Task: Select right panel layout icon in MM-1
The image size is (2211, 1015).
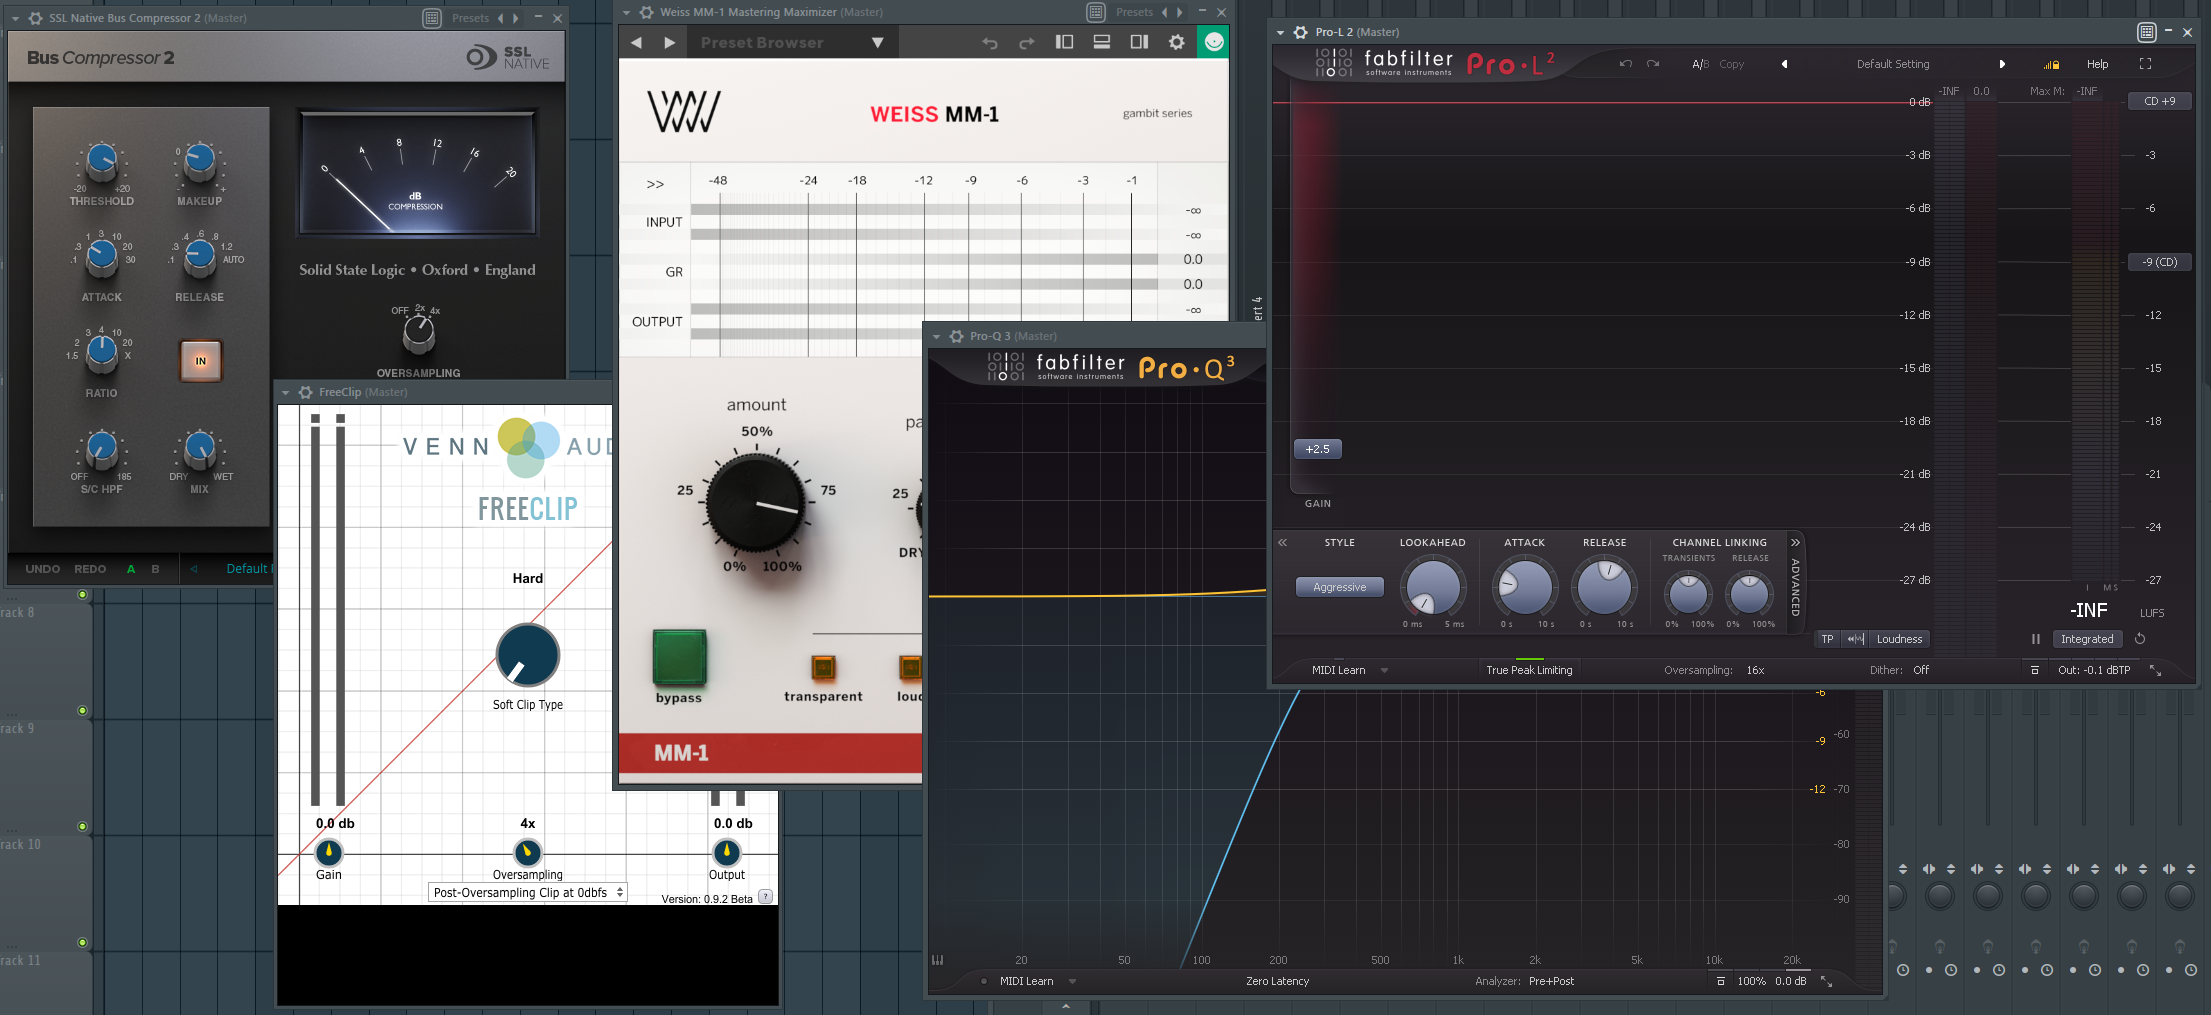Action: click(x=1139, y=42)
